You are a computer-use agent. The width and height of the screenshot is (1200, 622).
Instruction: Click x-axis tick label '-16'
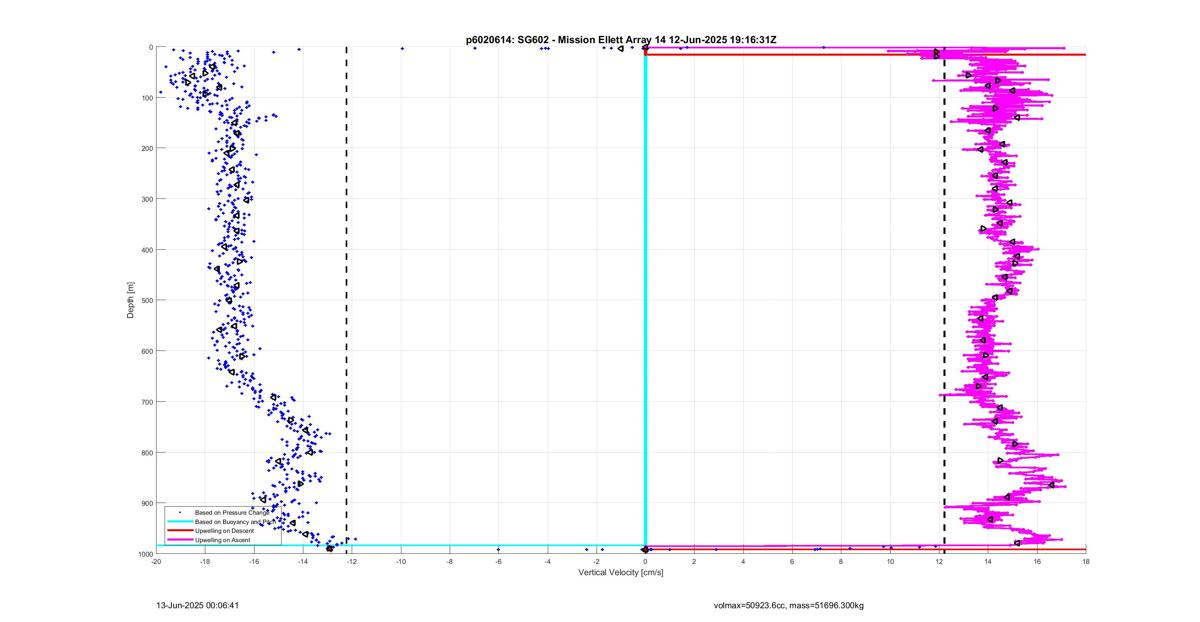[254, 561]
